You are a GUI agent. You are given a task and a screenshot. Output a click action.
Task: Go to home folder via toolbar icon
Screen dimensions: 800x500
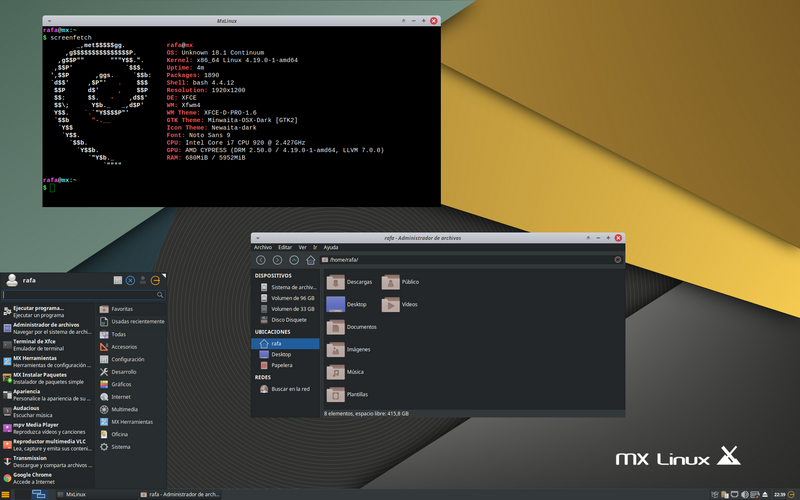tap(310, 260)
